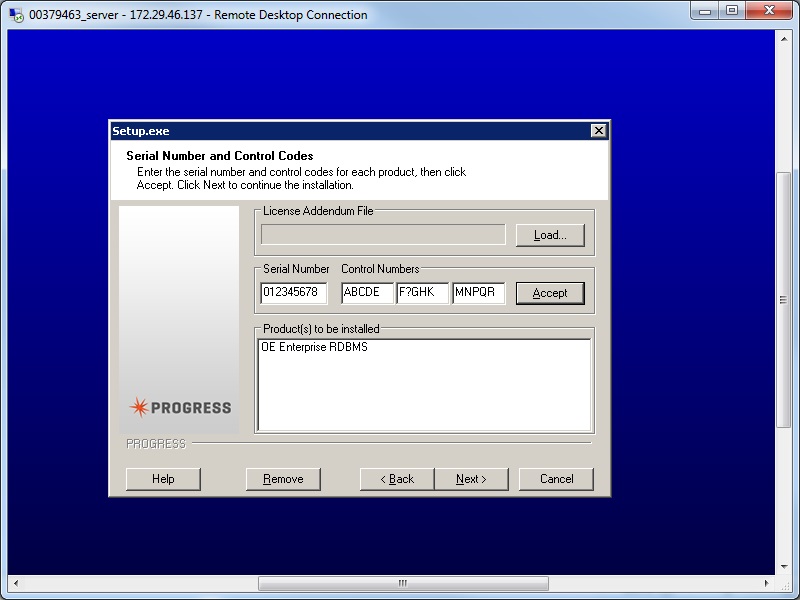Click the horizontal scrollbar right arrow

766,583
